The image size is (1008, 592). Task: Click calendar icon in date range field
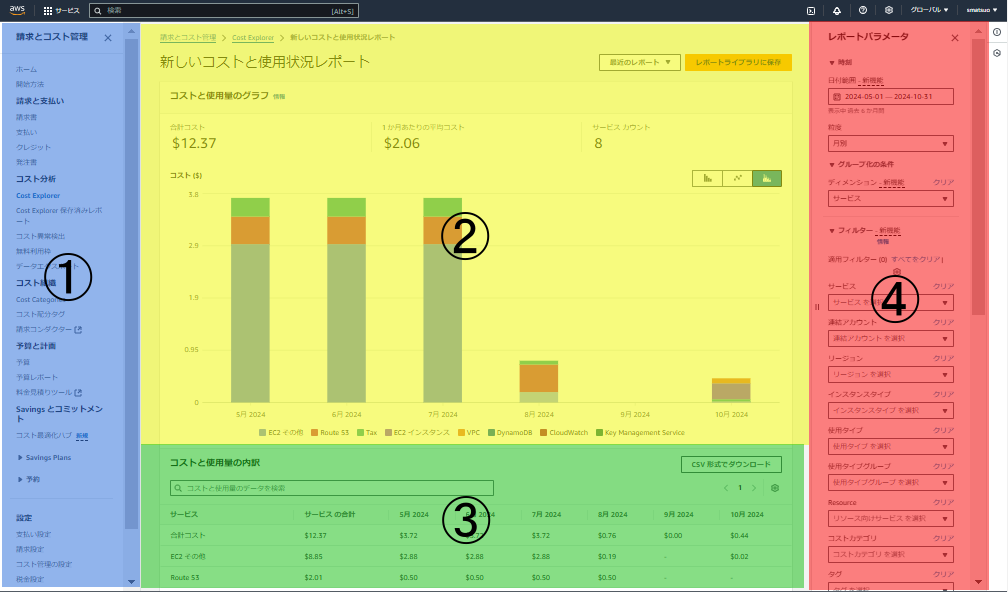coord(837,96)
